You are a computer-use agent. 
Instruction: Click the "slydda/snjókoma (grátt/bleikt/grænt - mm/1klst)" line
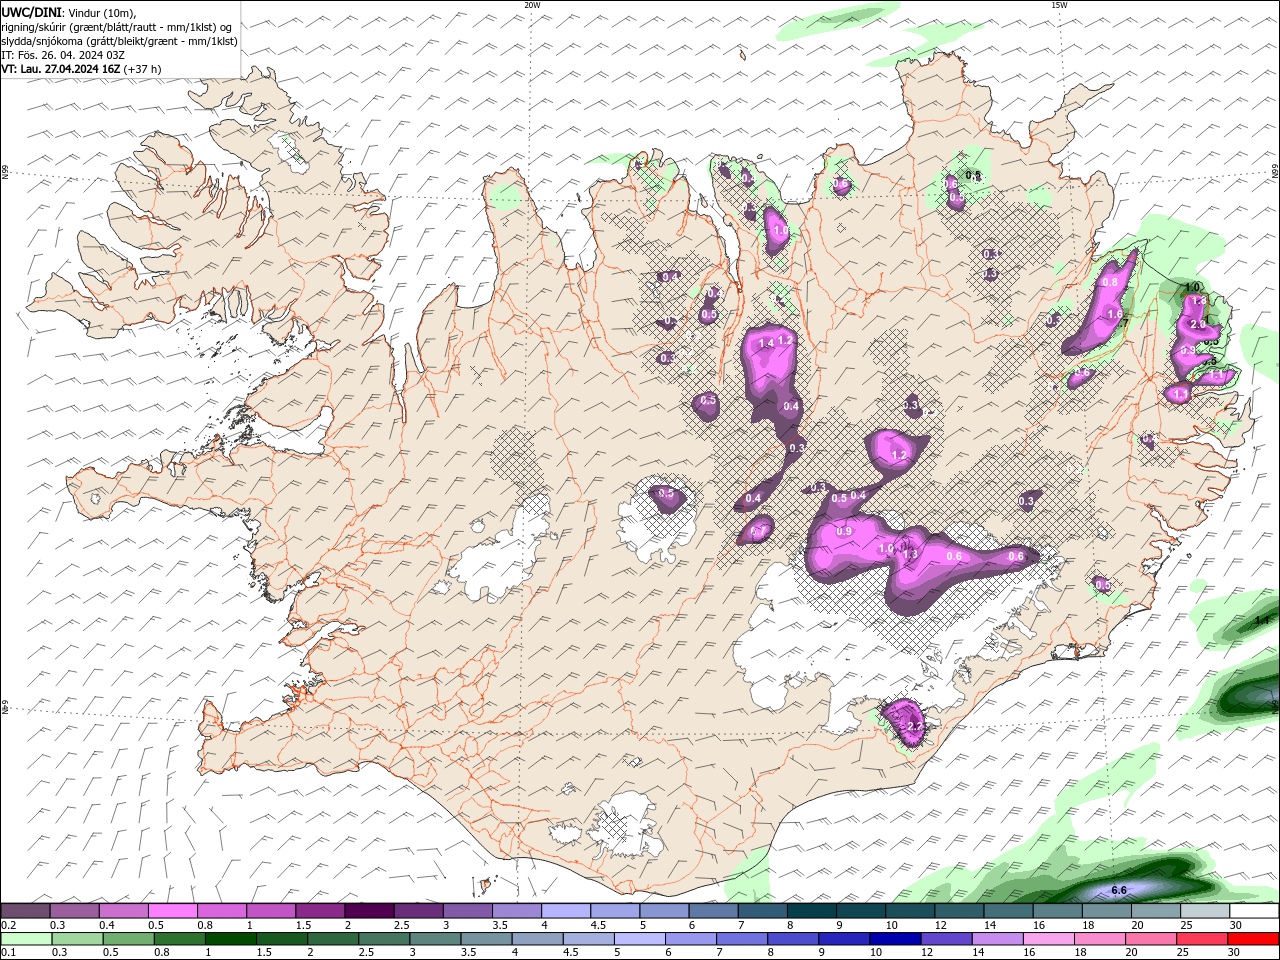[x=120, y=41]
